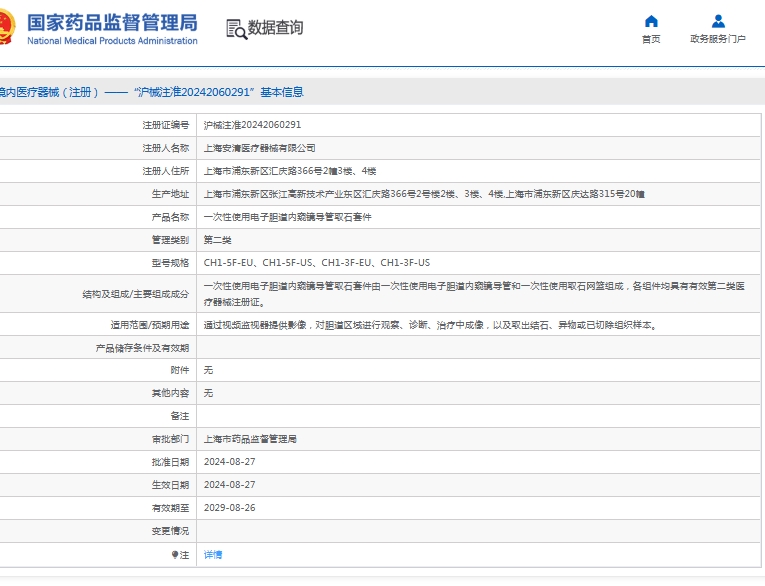Click the 数据查询 search document icon
Viewport: 765px width, 586px height.
237,29
